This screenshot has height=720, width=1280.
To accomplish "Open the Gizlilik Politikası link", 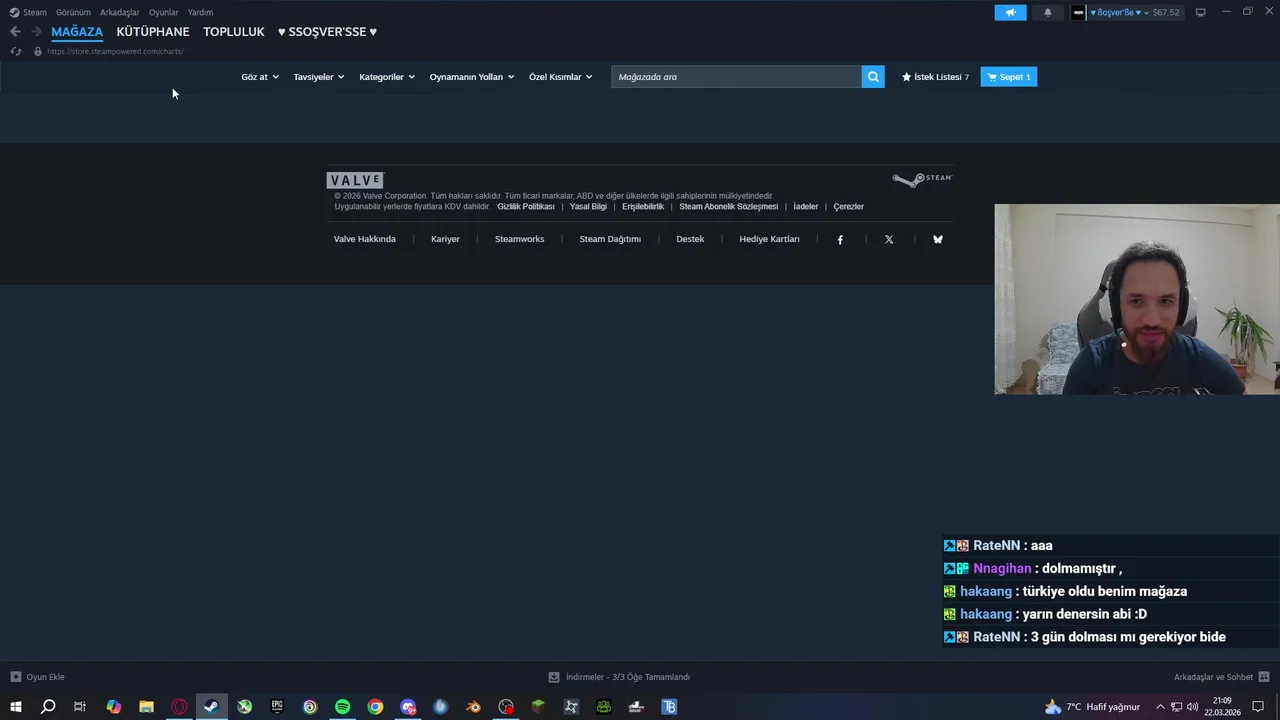I will click(526, 207).
